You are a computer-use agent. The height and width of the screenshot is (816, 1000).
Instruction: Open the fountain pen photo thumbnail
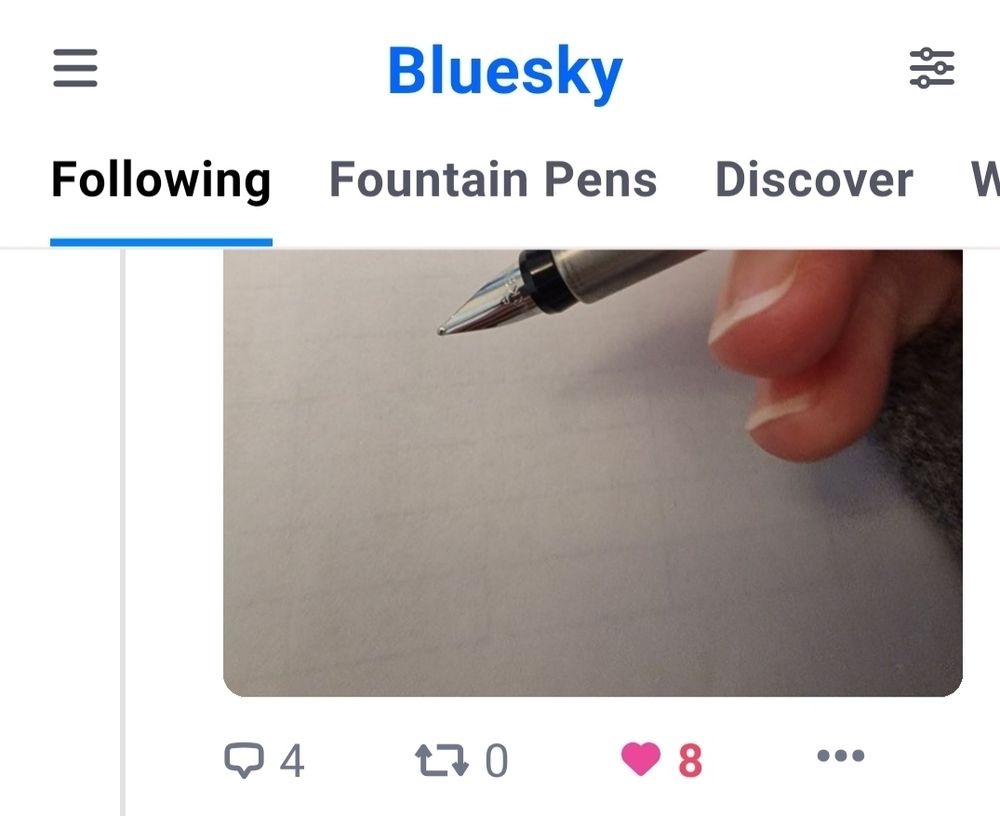point(590,470)
